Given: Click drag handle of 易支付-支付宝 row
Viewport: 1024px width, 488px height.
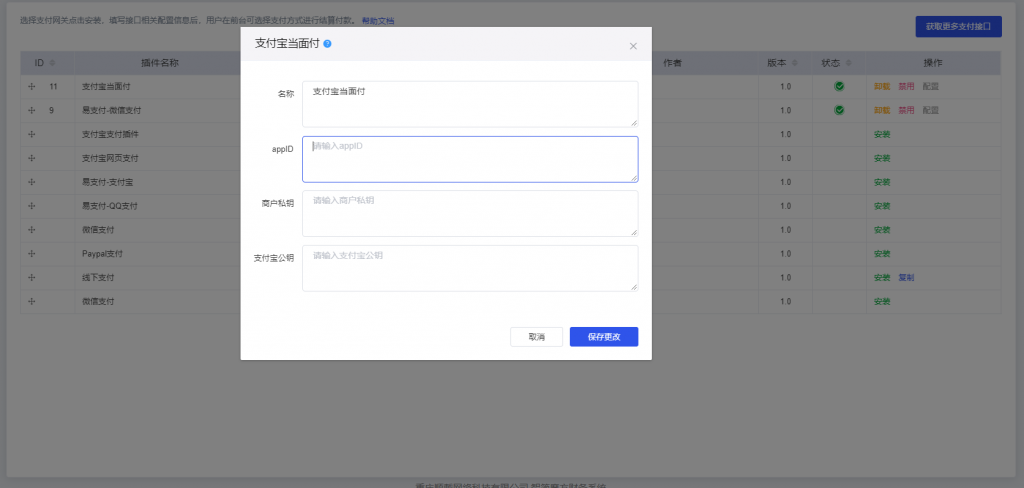Looking at the screenshot, I should [31, 182].
